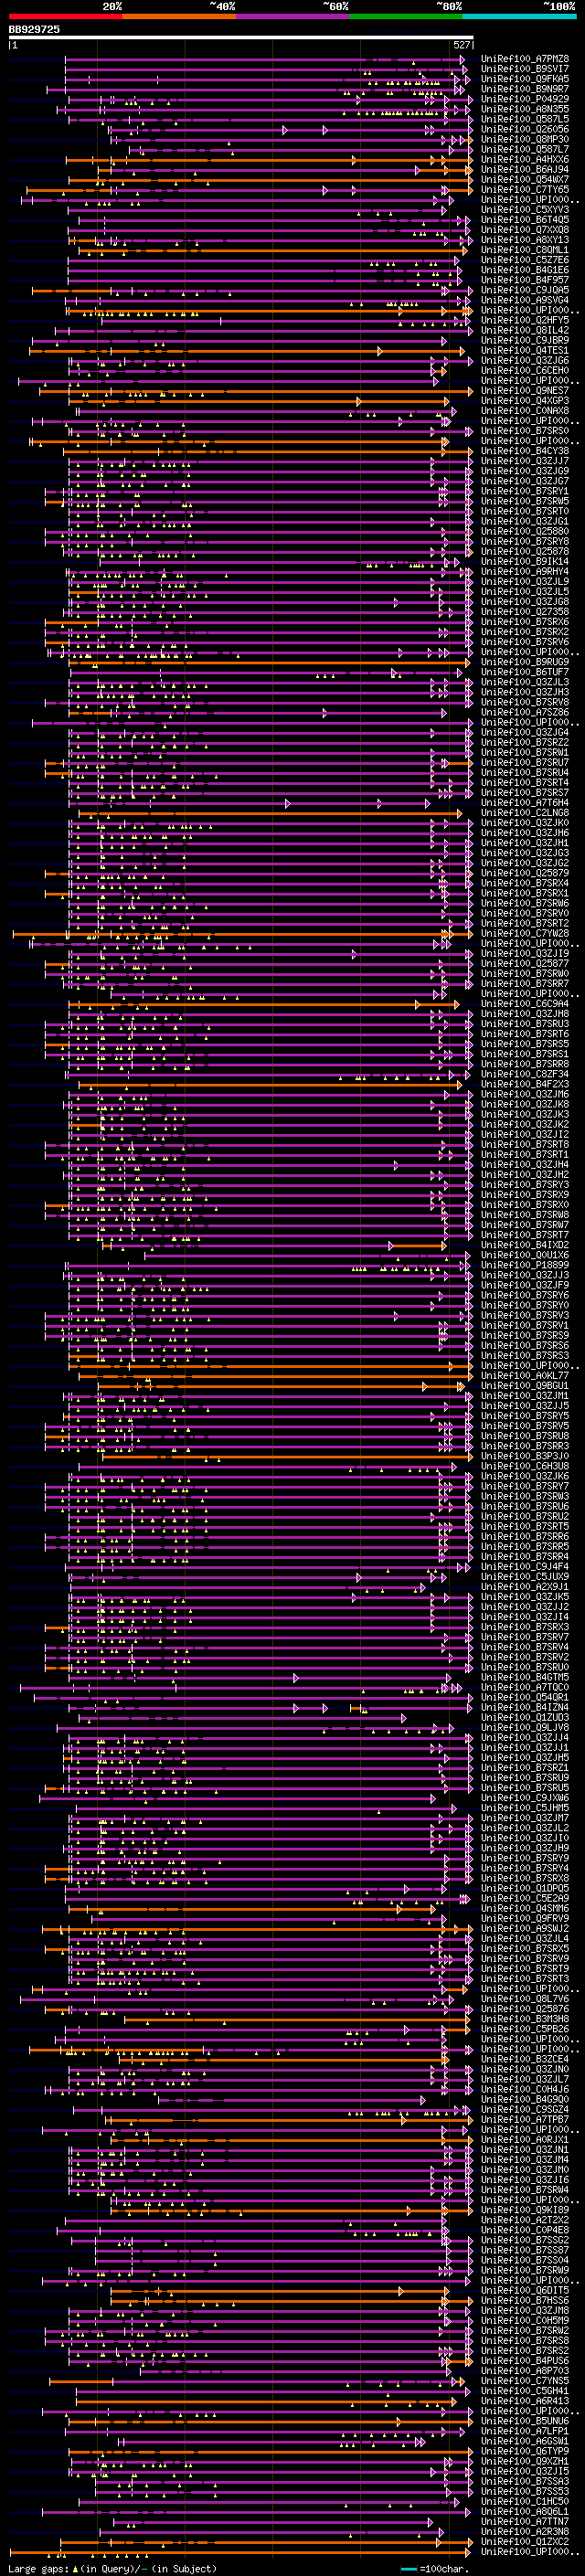The width and height of the screenshot is (585, 2576).
Task: Select the UniRef100_Q9KI89 label
Action: coord(525,2210)
